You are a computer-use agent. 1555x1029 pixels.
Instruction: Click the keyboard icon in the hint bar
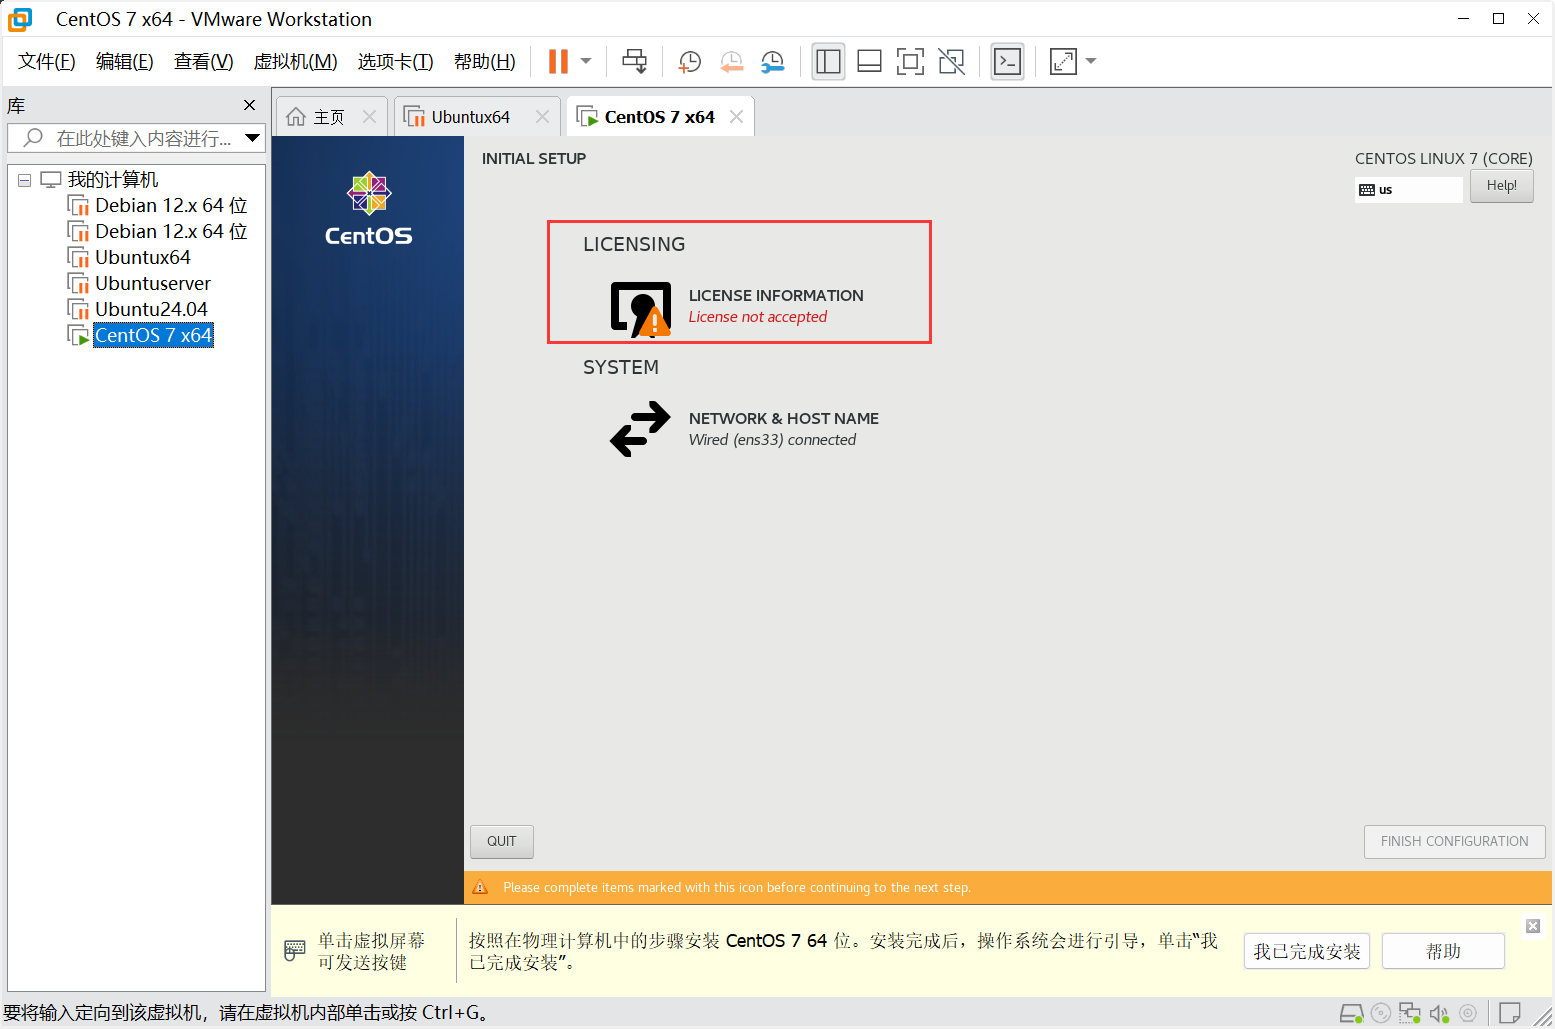tap(295, 950)
